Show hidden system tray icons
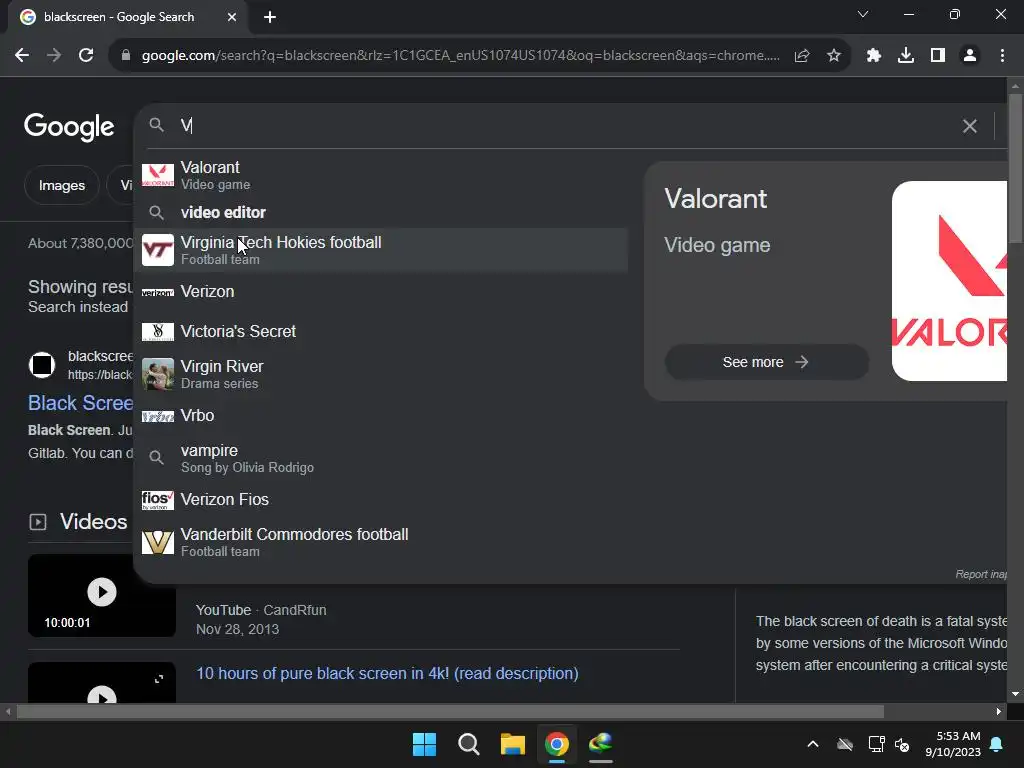 click(813, 744)
